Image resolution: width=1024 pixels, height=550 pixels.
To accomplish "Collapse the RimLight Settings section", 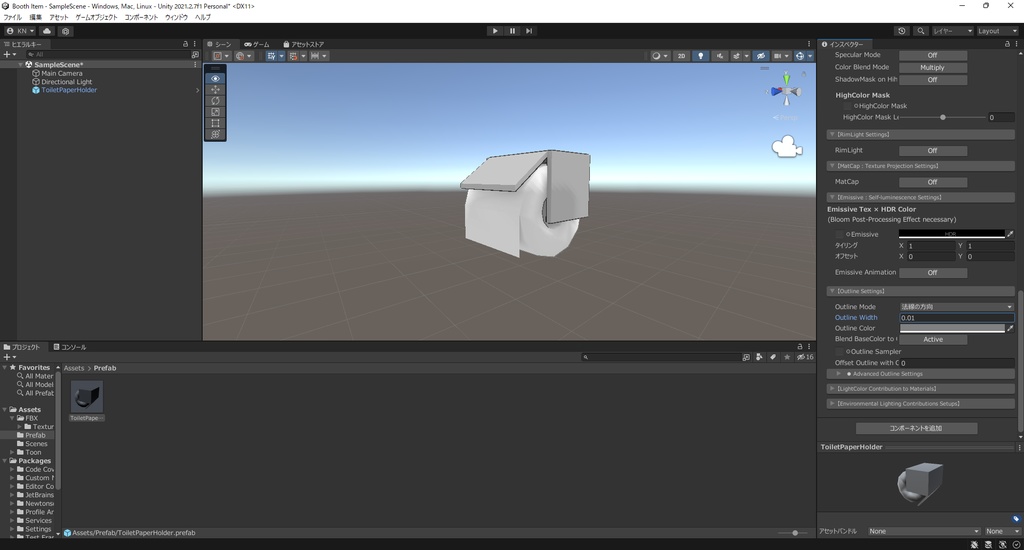I will coord(920,135).
